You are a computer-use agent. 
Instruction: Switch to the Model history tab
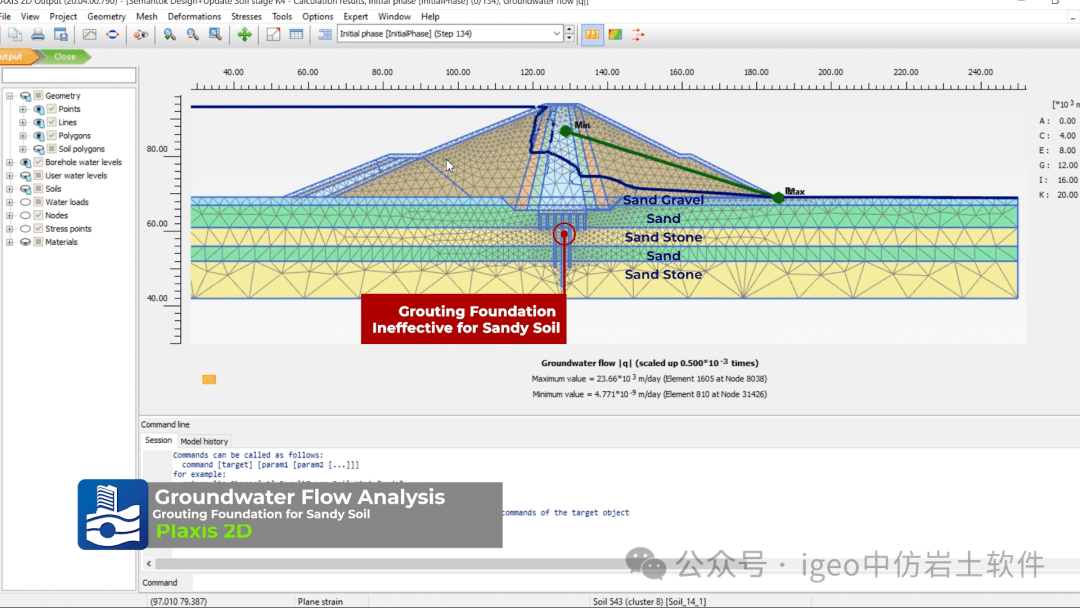click(204, 441)
